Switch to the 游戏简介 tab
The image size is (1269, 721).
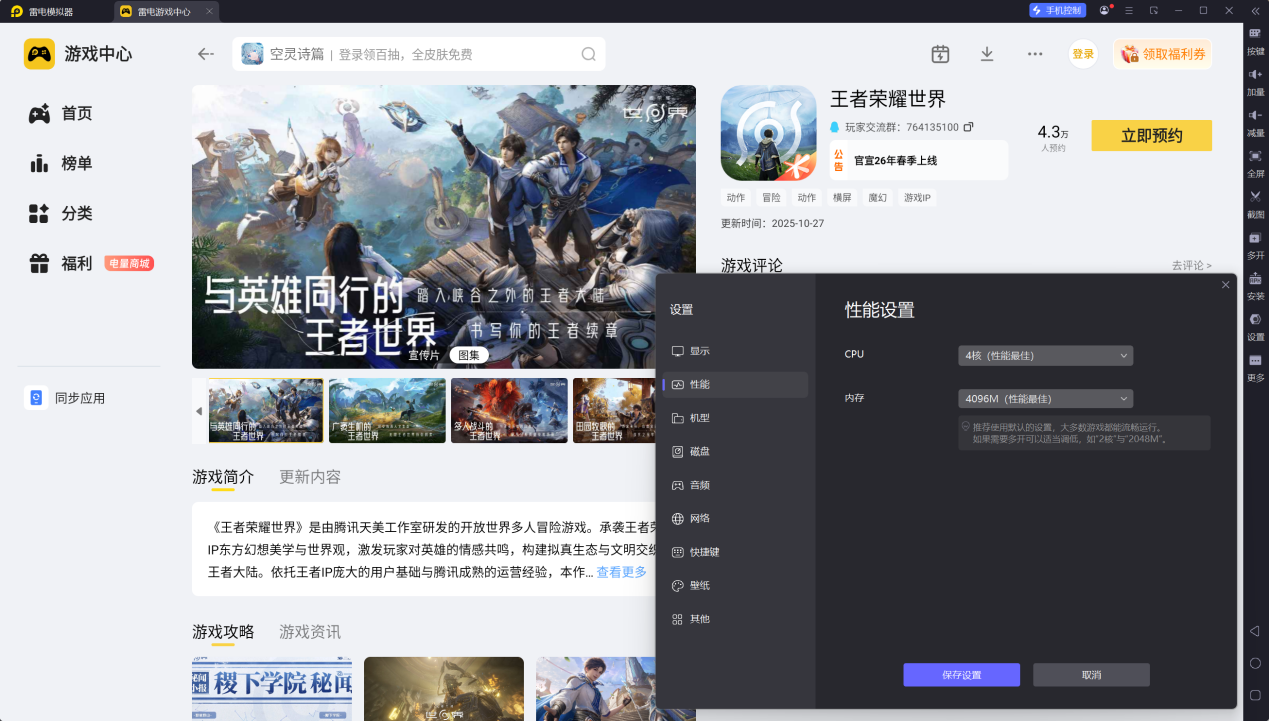click(223, 477)
